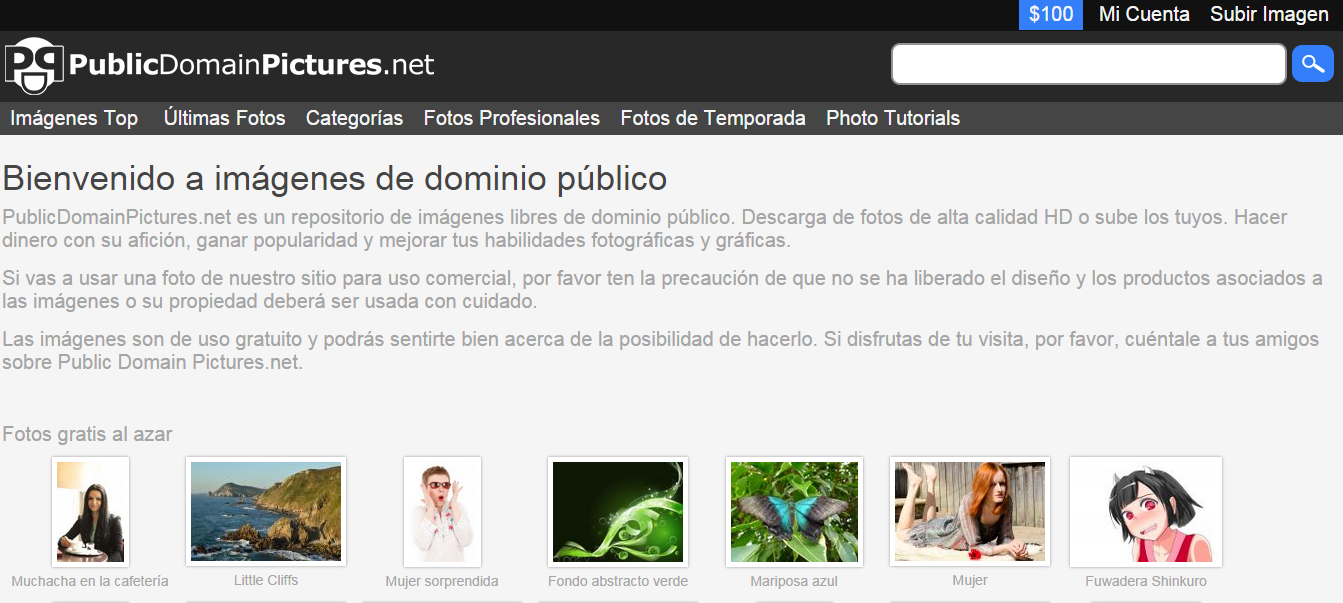The height and width of the screenshot is (603, 1343).
Task: Select the Fondo abstracto verde thumbnail
Action: click(617, 511)
